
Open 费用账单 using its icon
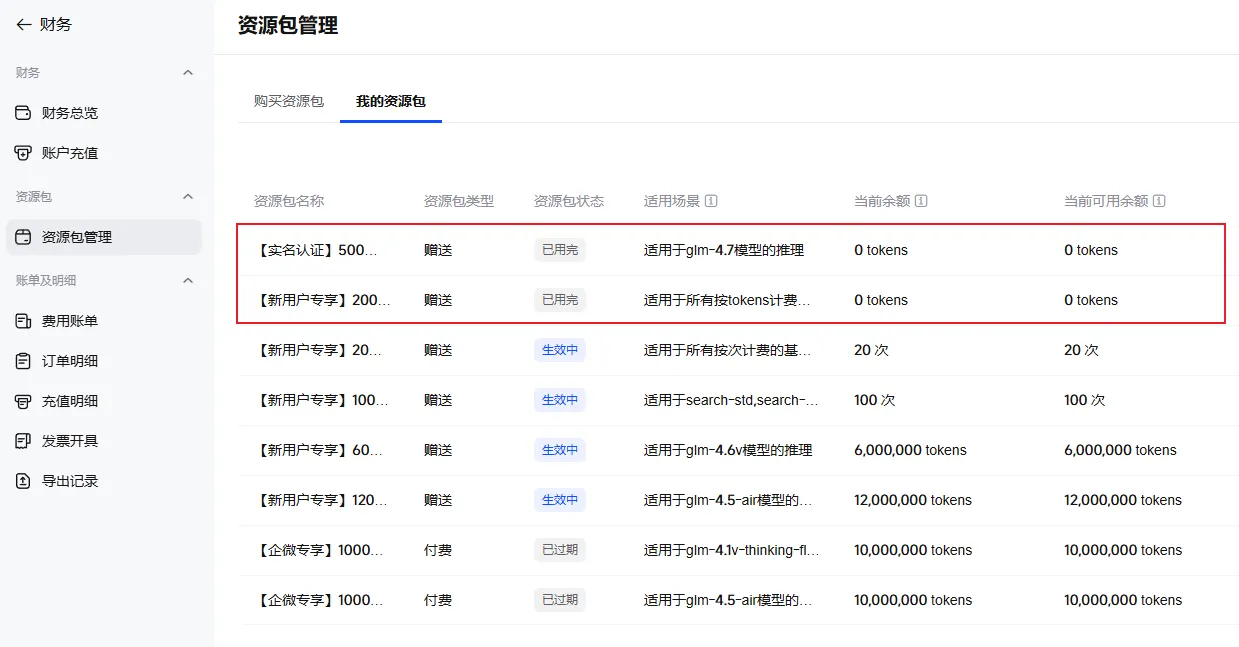(24, 321)
